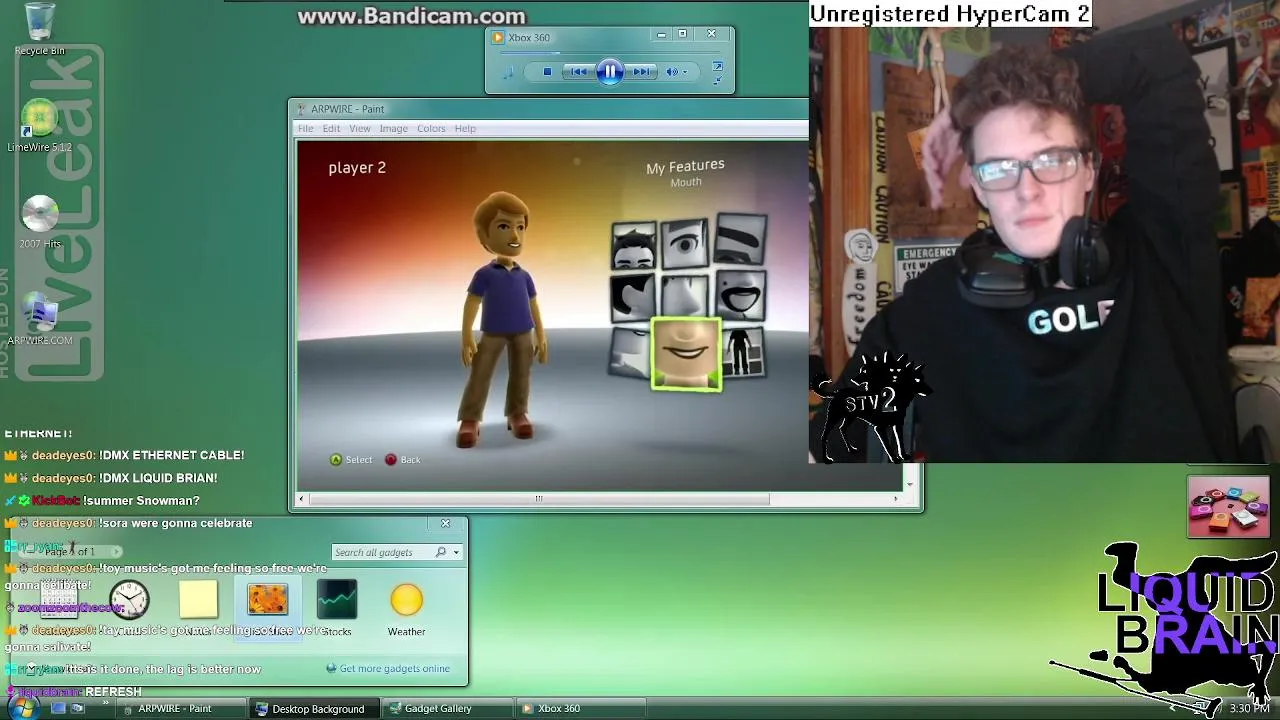This screenshot has width=1280, height=720.
Task: Click the music note icon in media player
Action: click(x=508, y=72)
